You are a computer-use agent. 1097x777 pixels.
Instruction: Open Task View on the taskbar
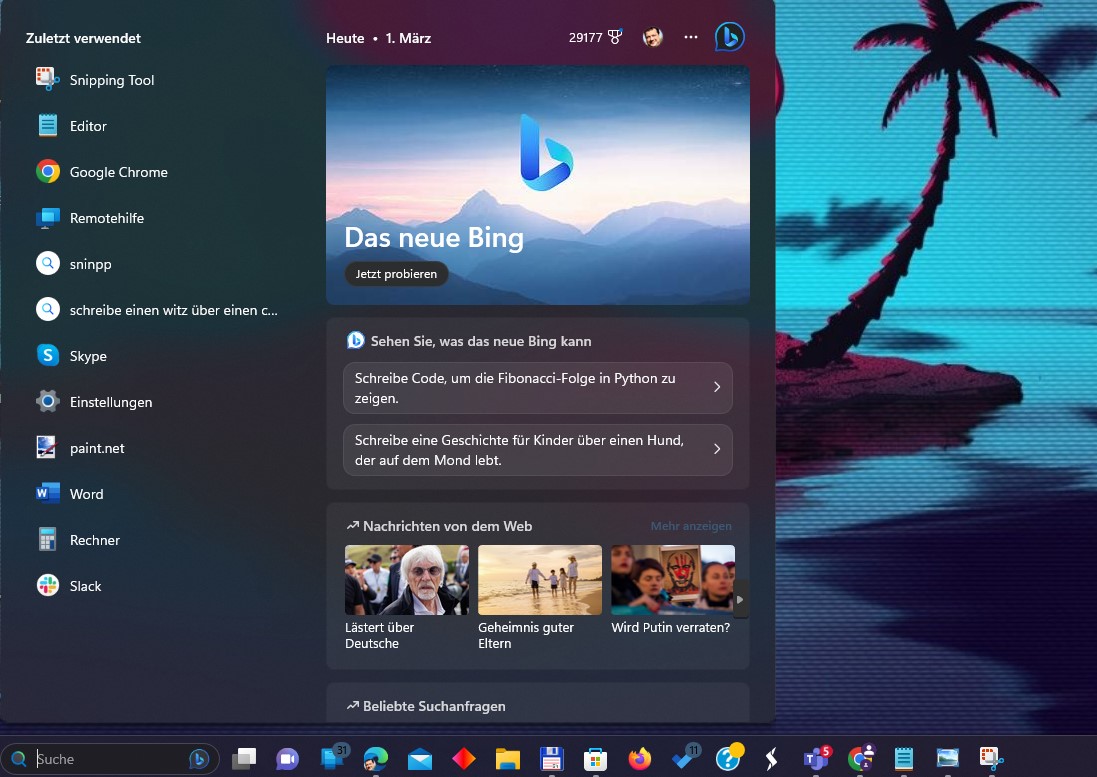[244, 759]
